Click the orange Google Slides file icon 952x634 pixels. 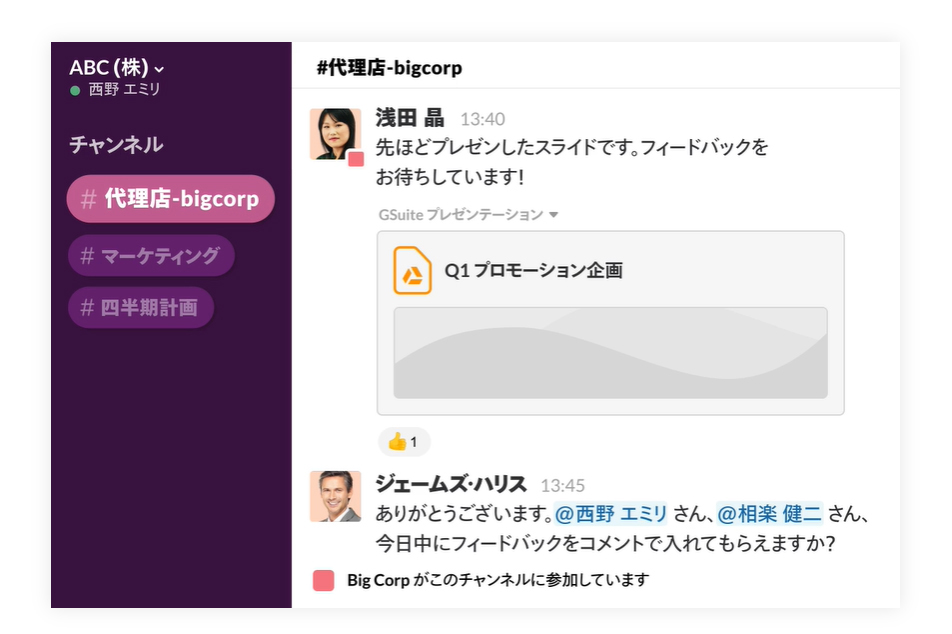coord(412,270)
